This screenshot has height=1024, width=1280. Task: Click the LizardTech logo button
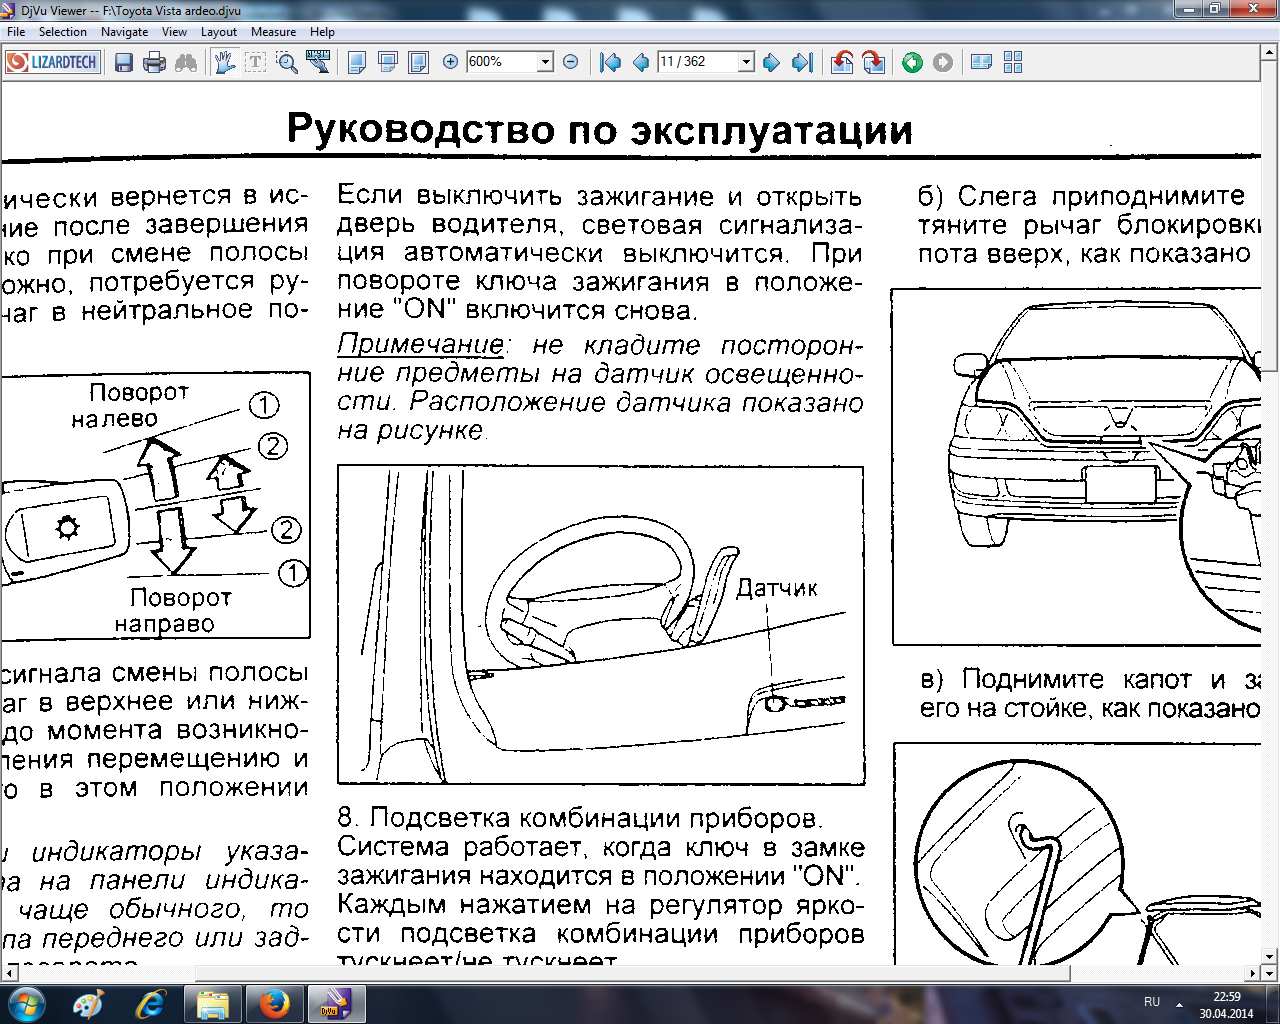click(x=52, y=62)
